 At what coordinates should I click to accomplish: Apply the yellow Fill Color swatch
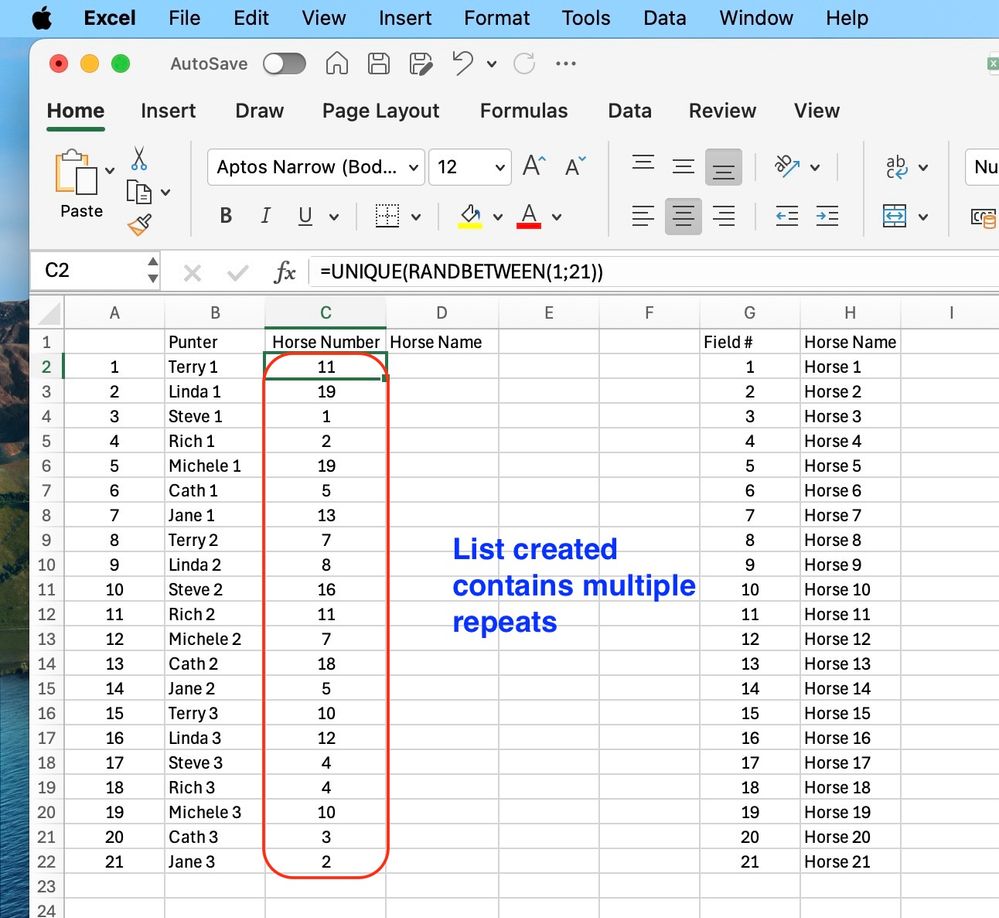470,216
